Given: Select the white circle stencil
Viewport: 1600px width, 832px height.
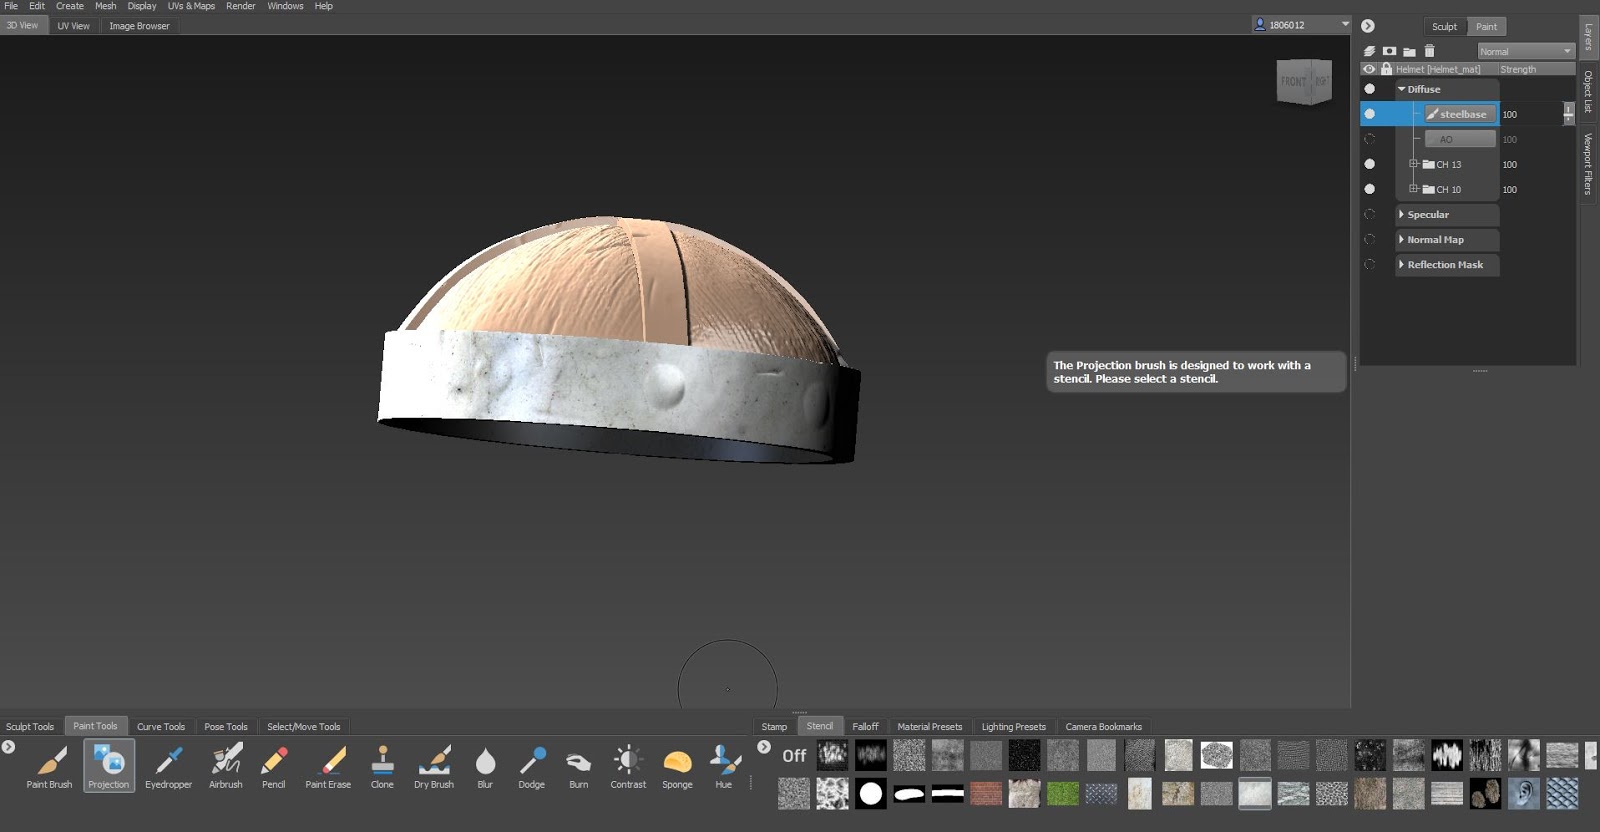Looking at the screenshot, I should (x=871, y=794).
